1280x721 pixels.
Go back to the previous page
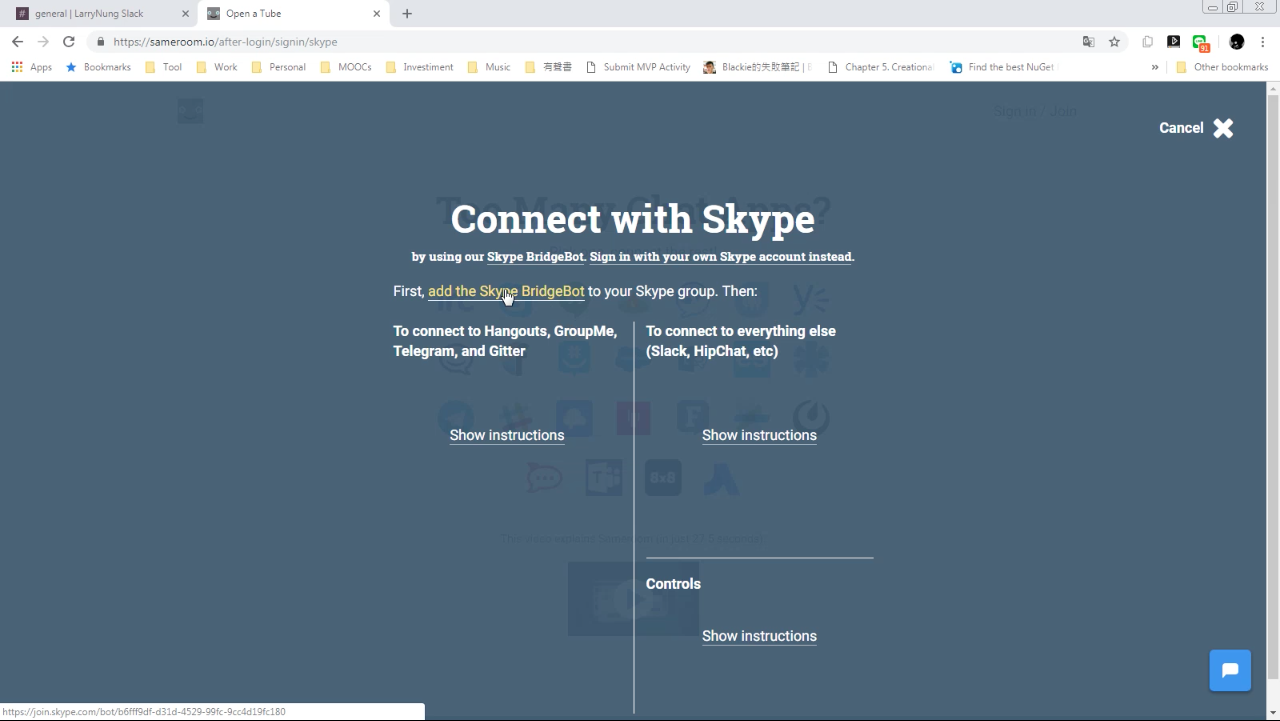pos(17,42)
